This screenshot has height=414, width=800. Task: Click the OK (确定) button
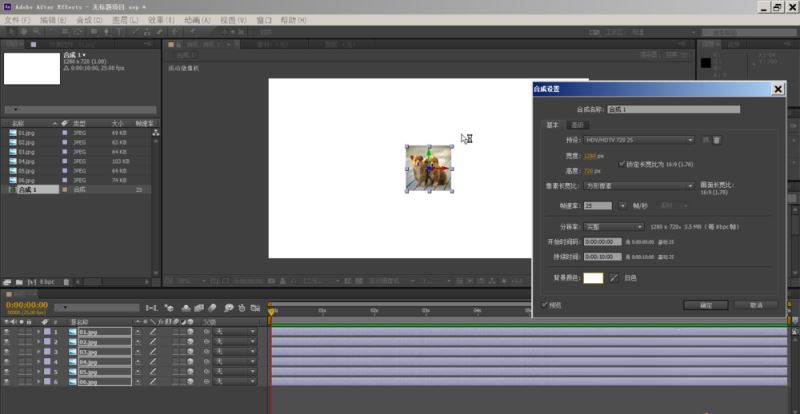click(706, 305)
